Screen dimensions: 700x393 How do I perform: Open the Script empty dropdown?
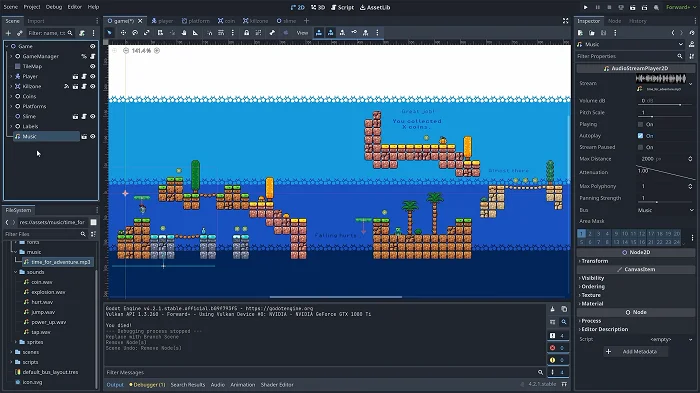pos(665,339)
